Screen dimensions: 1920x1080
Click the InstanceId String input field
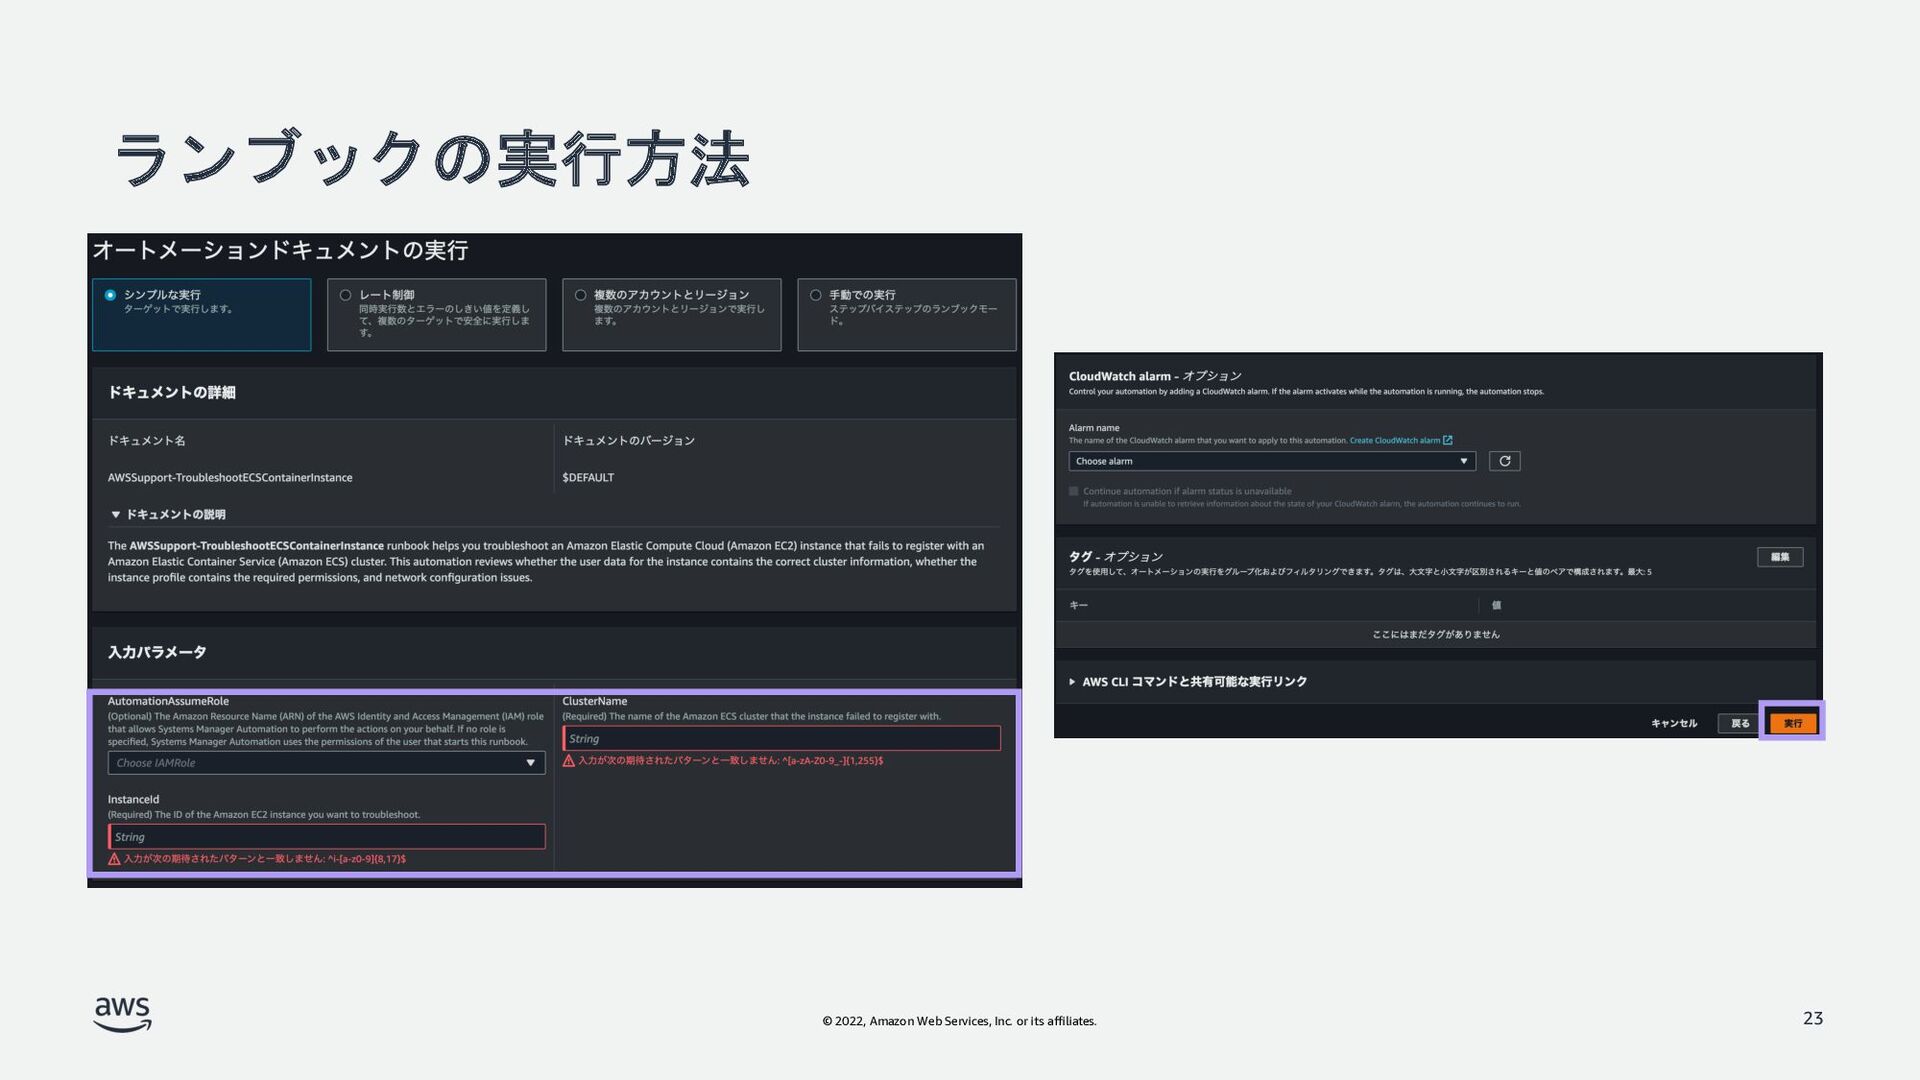pos(326,837)
